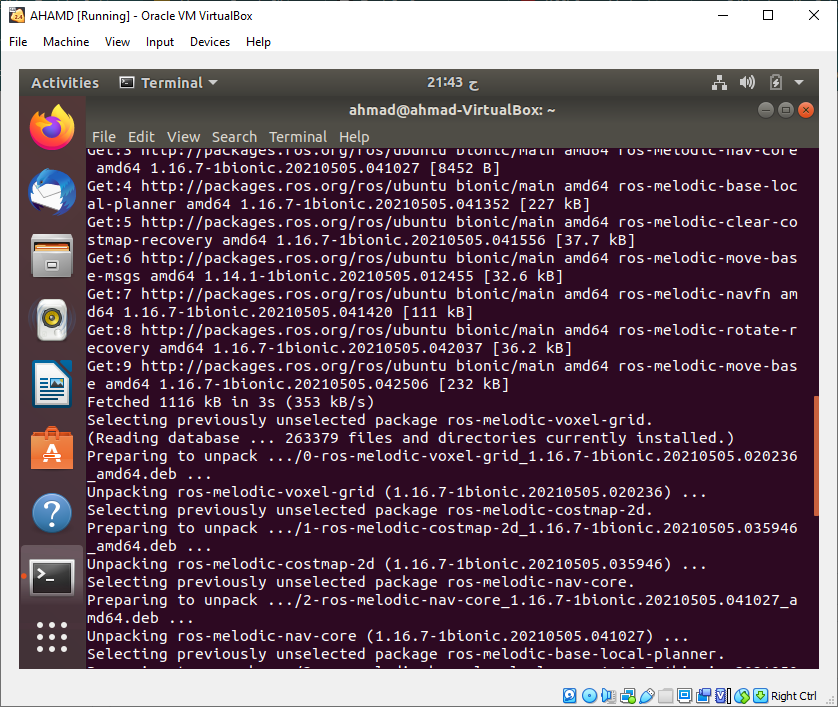The width and height of the screenshot is (838, 707).
Task: Toggle the network indicator in Ubuntu top bar
Action: coord(720,82)
